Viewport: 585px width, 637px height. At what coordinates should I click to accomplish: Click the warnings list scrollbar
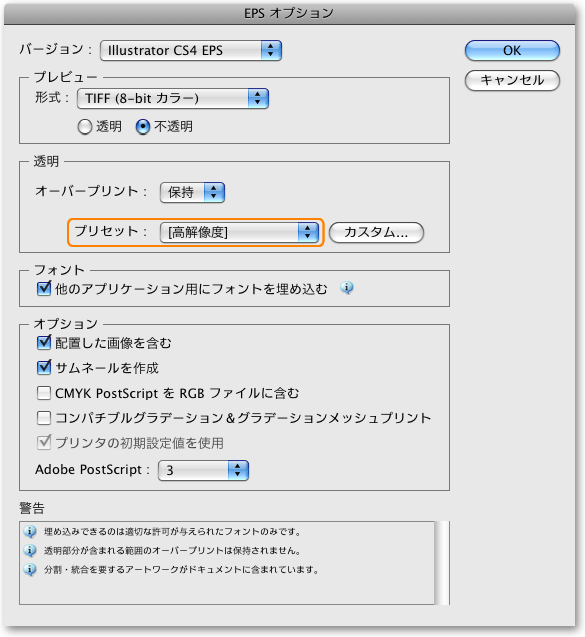point(442,563)
